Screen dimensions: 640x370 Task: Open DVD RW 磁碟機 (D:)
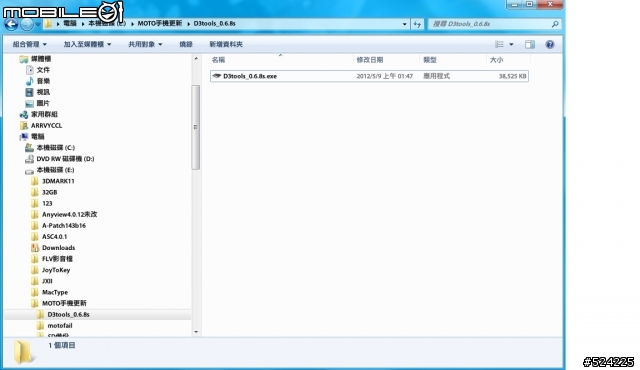point(65,159)
